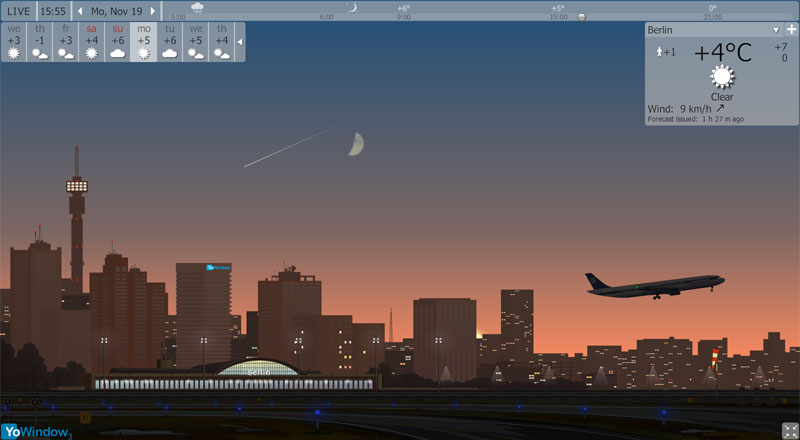Click the moon icon on the timeline
800x440 pixels.
(x=351, y=7)
